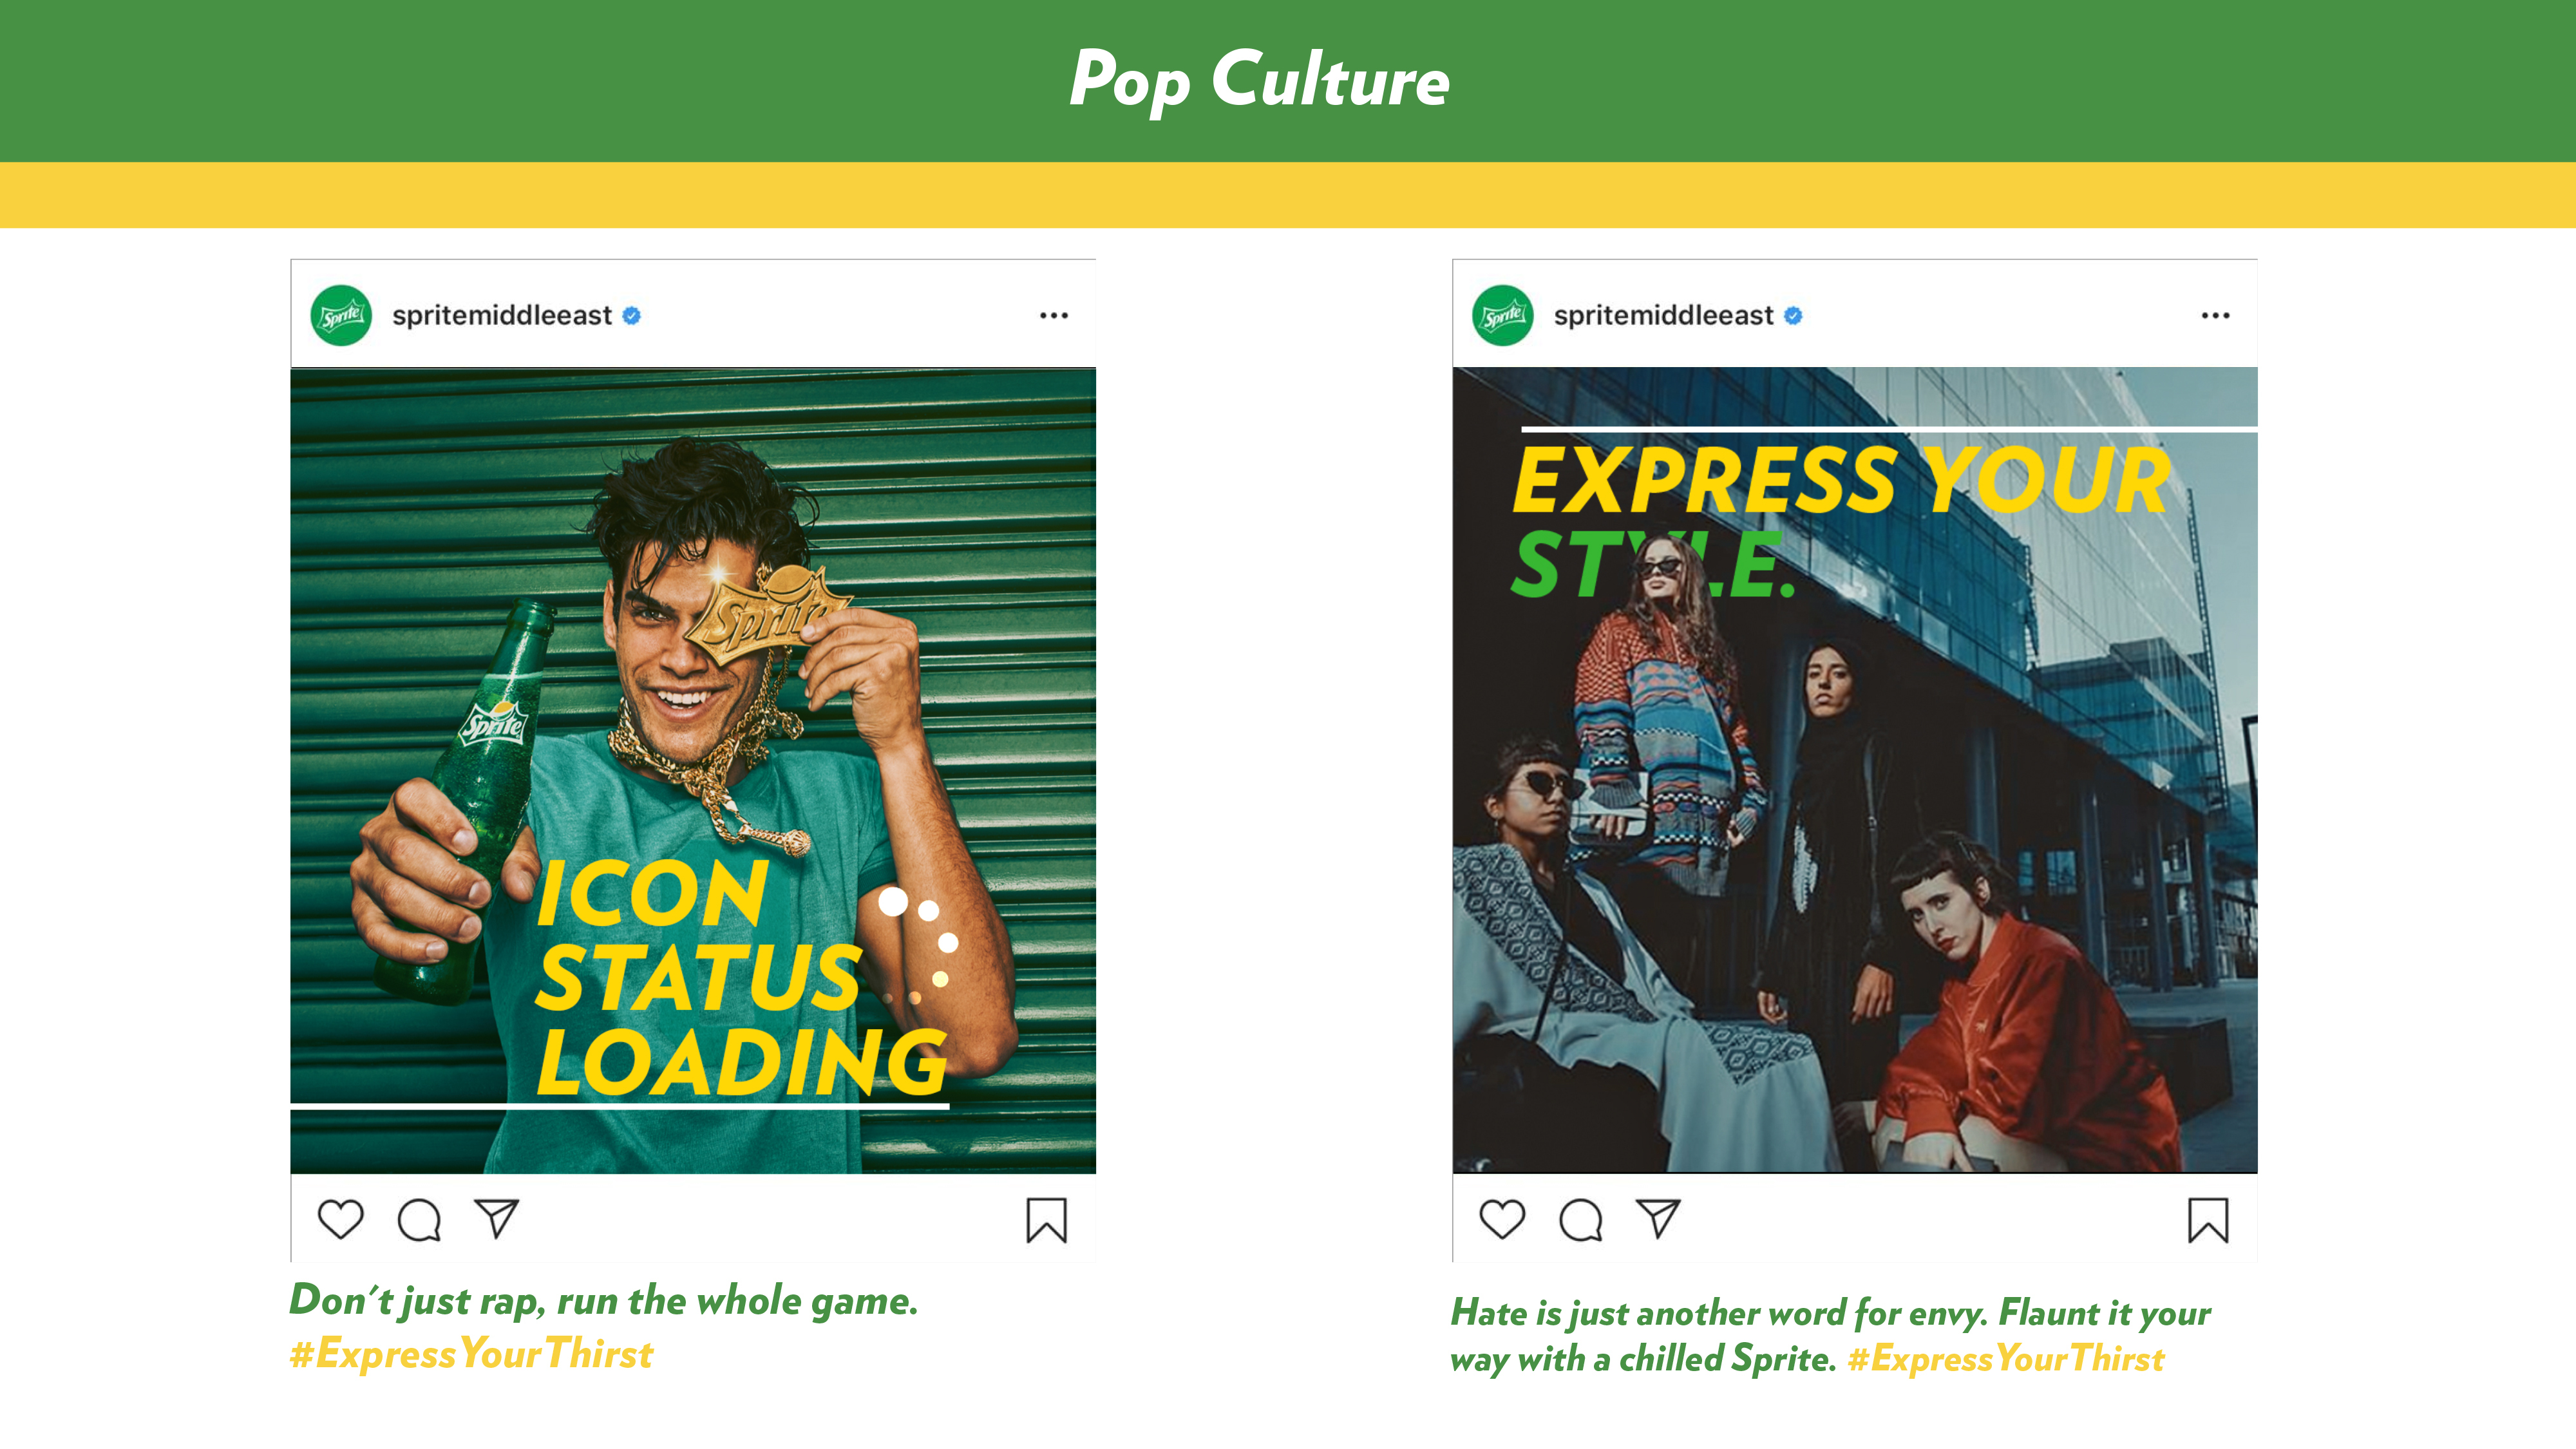Viewport: 2576px width, 1449px height.
Task: Open the yellow #ExpressYourThirst hashtag under the left post
Action: 471,1353
